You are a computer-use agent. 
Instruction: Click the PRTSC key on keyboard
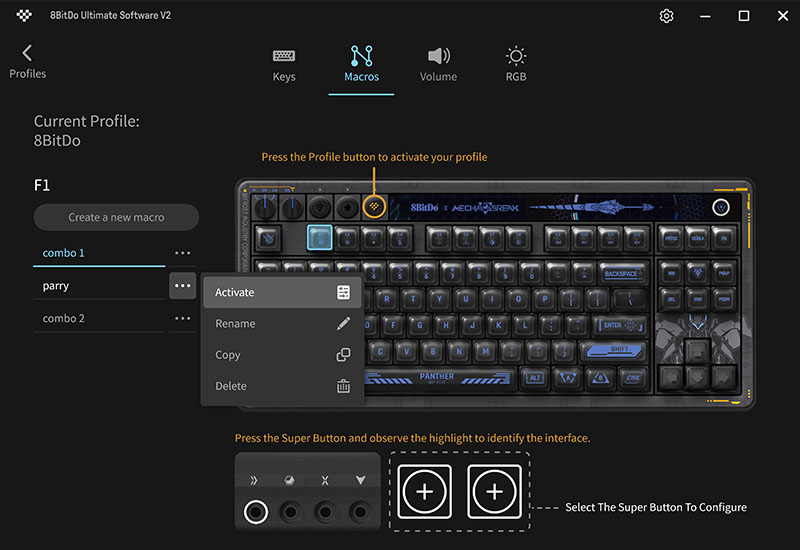[671, 238]
